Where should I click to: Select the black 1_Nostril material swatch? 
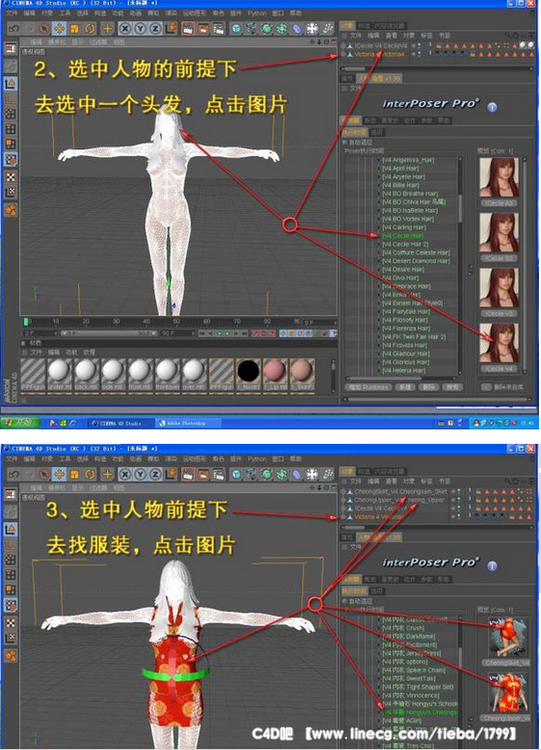[248, 373]
